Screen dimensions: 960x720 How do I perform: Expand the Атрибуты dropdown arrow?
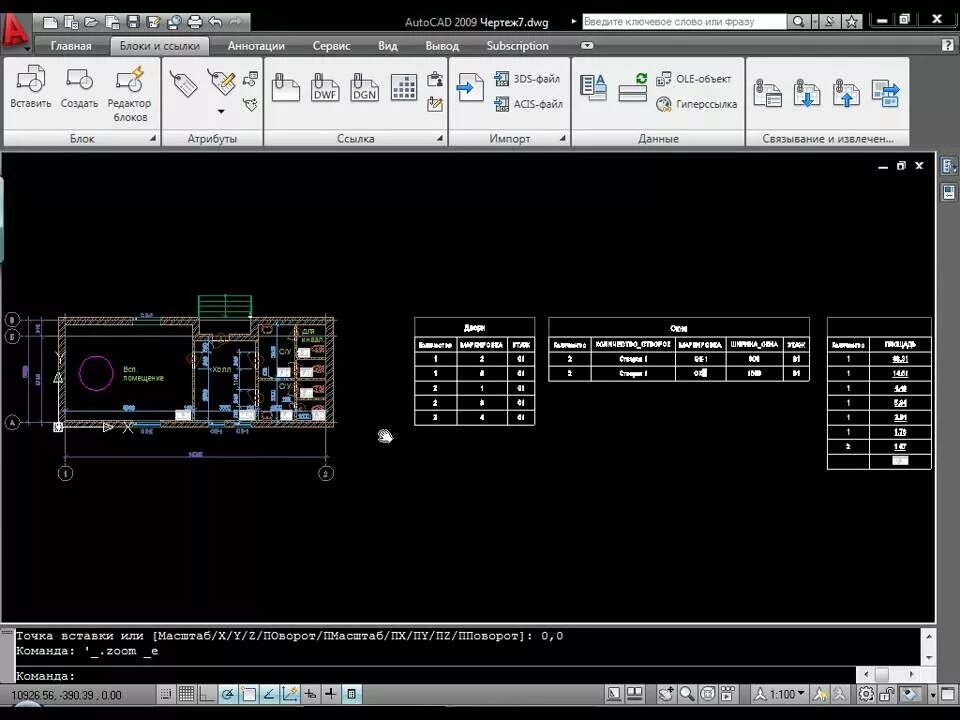pyautogui.click(x=221, y=111)
